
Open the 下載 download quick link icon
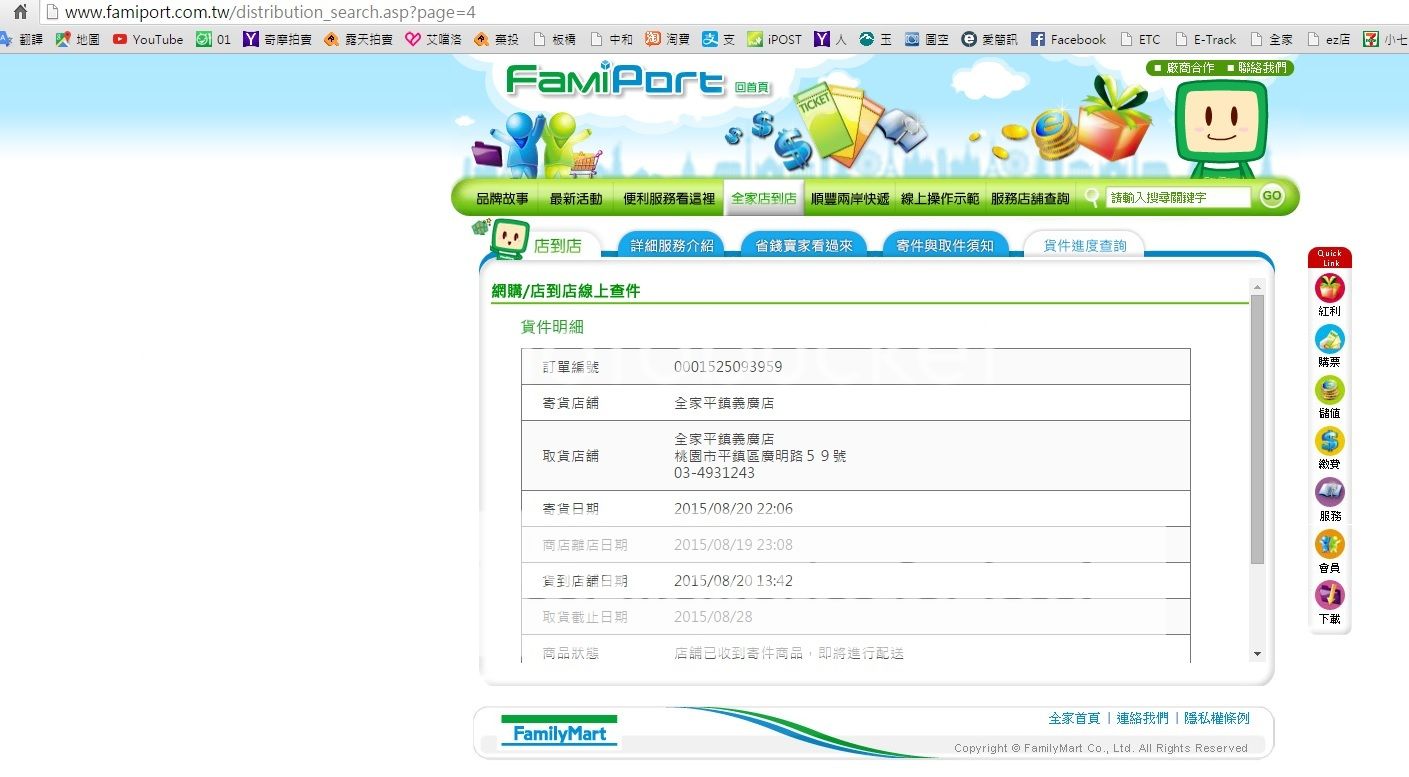[x=1329, y=596]
